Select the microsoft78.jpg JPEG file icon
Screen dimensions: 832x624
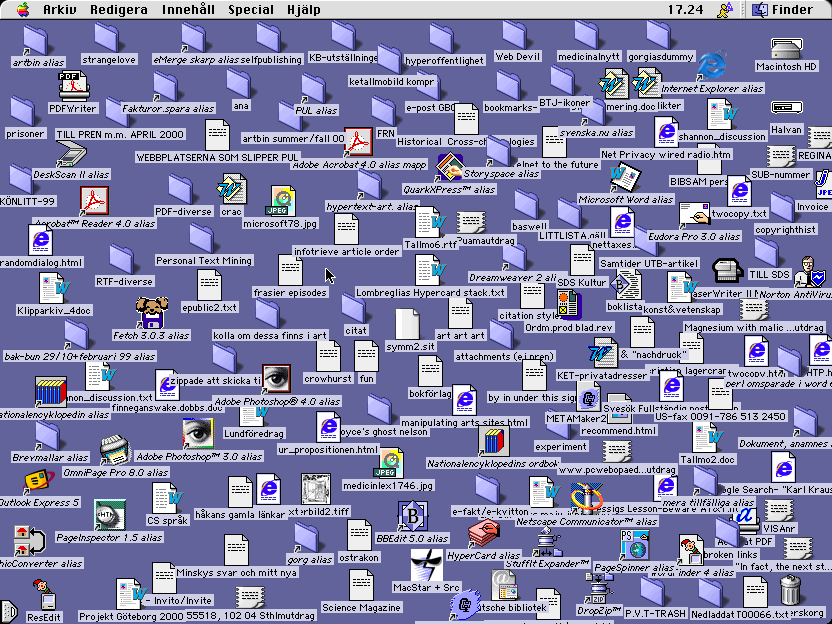pos(283,201)
